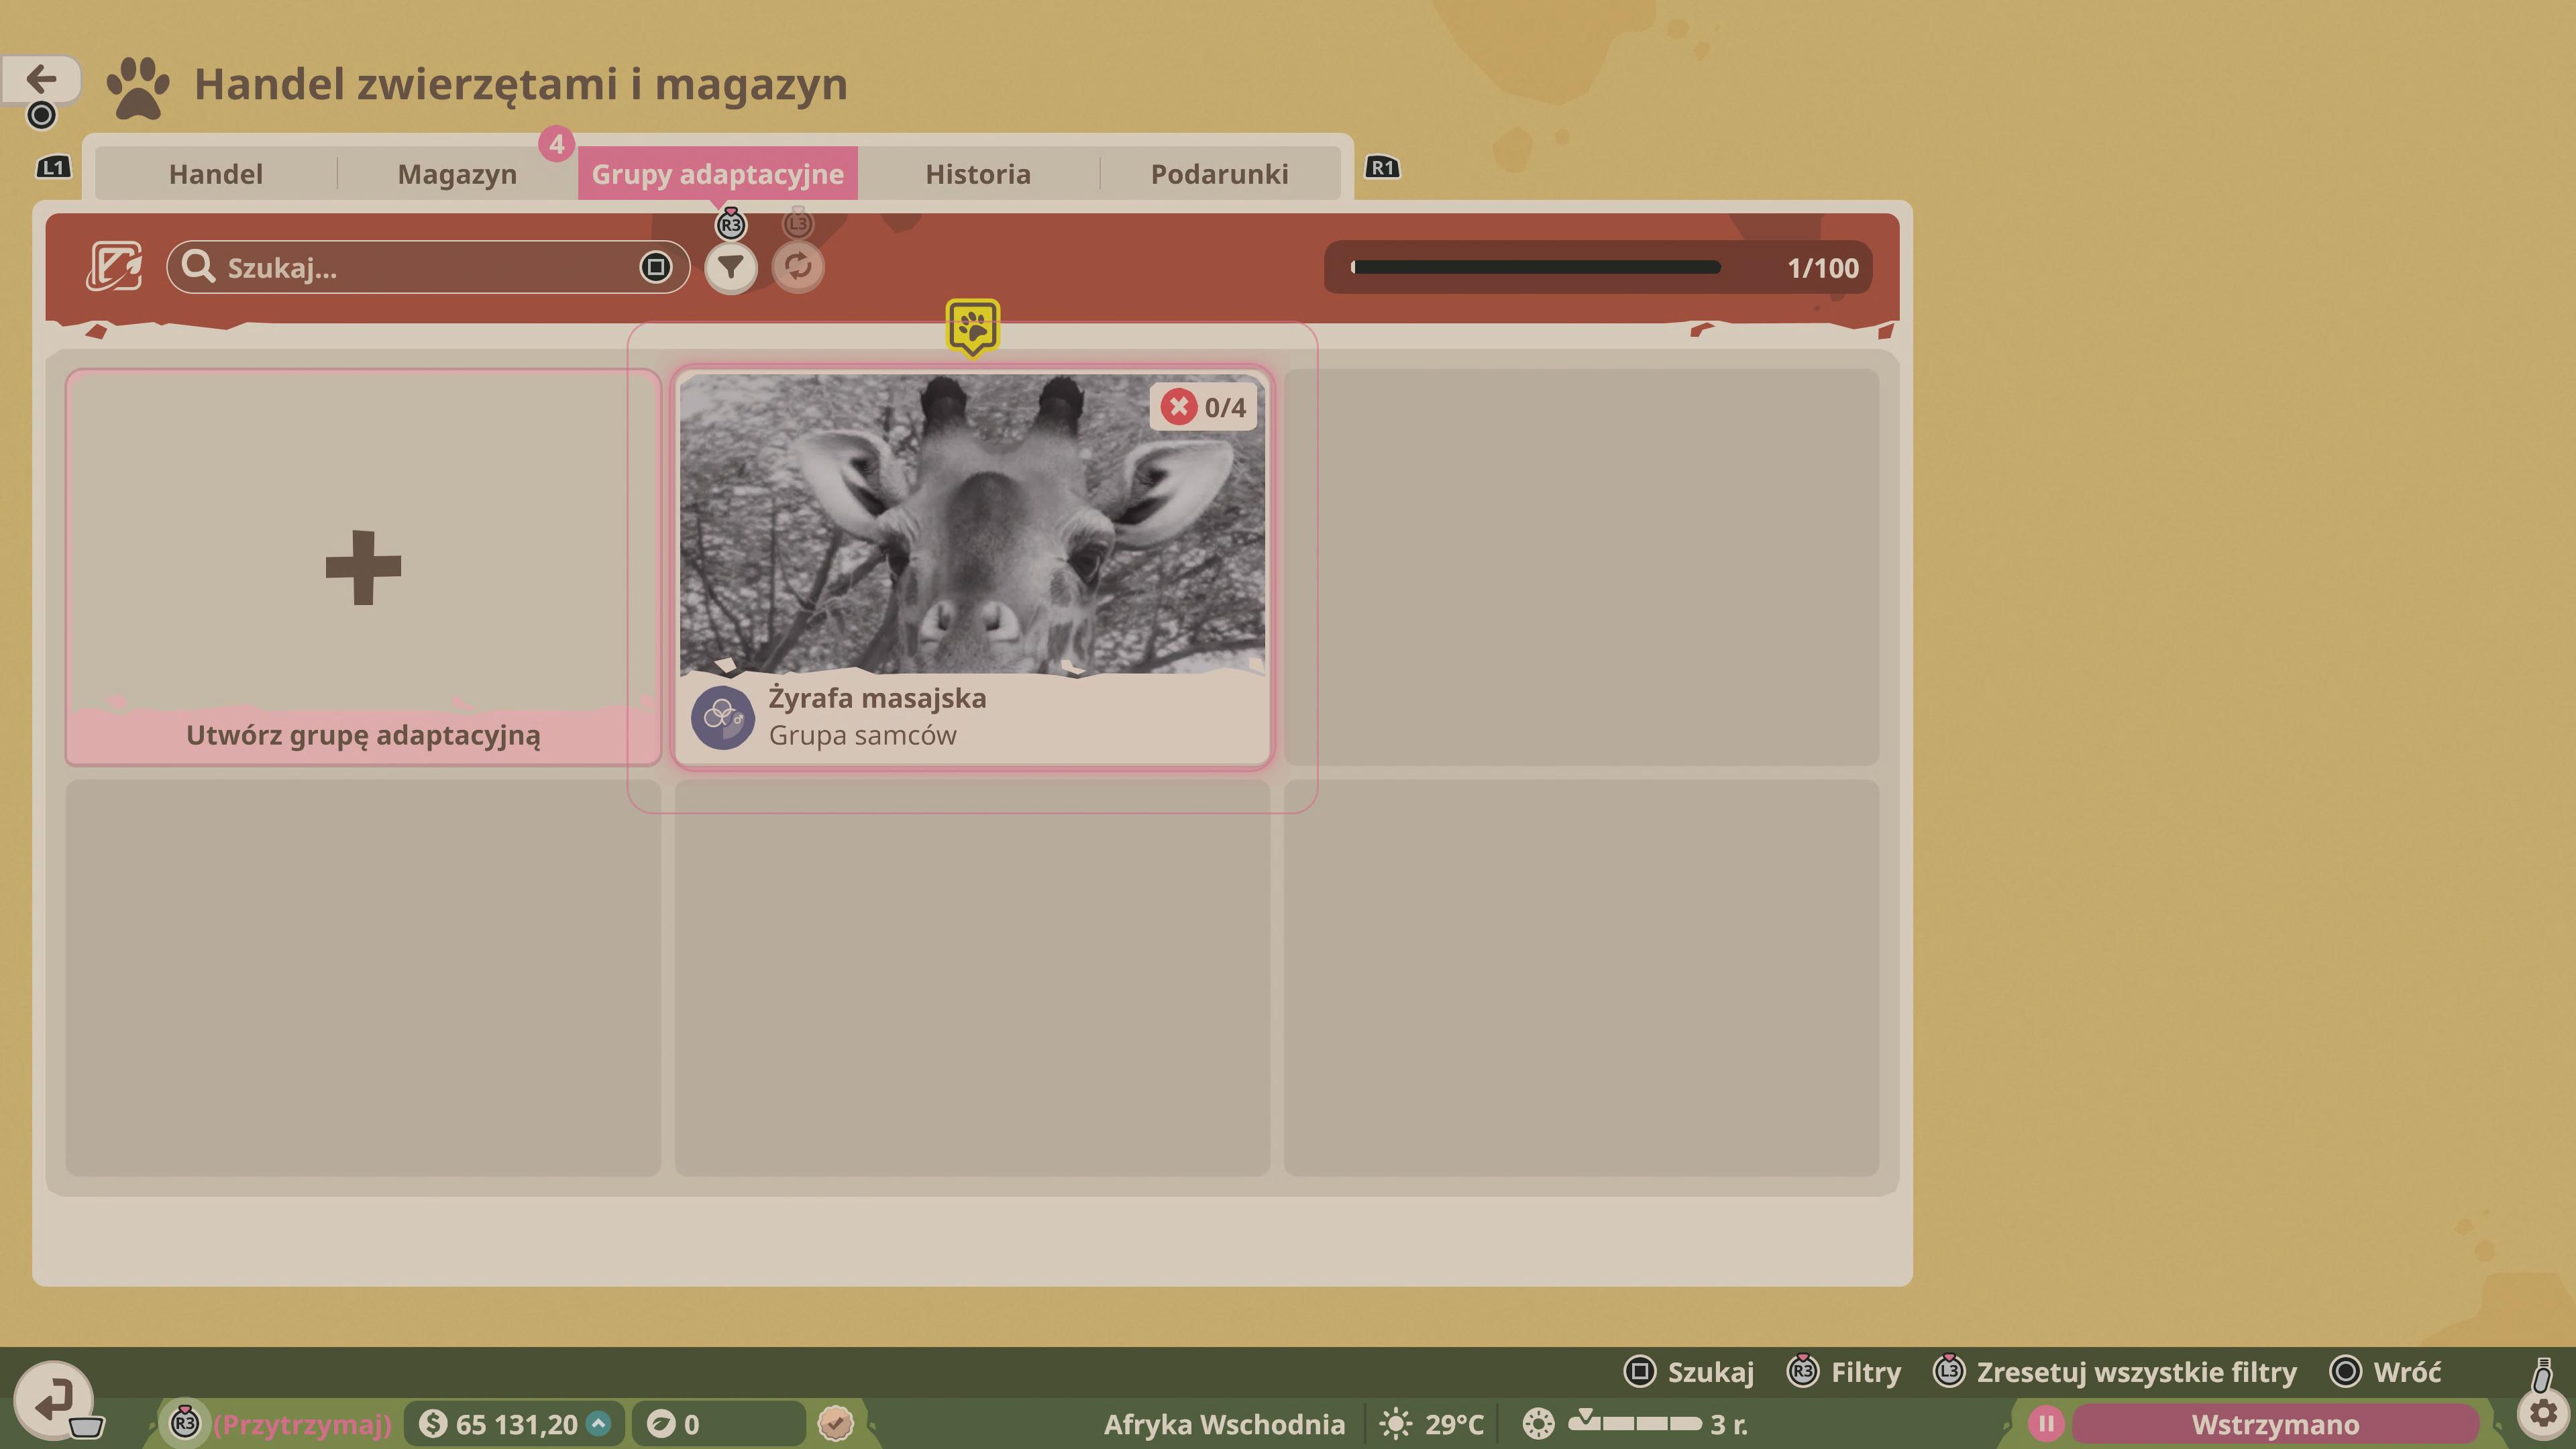Open the Podarunki tab
Image resolution: width=2576 pixels, height=1449 pixels.
[x=1220, y=174]
